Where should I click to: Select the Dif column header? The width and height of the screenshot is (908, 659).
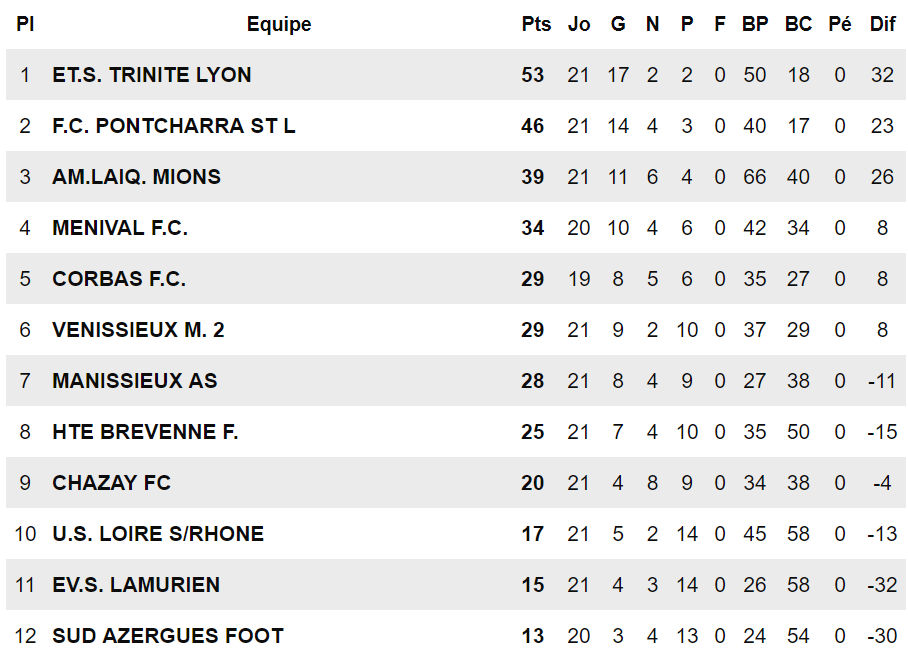pos(882,25)
